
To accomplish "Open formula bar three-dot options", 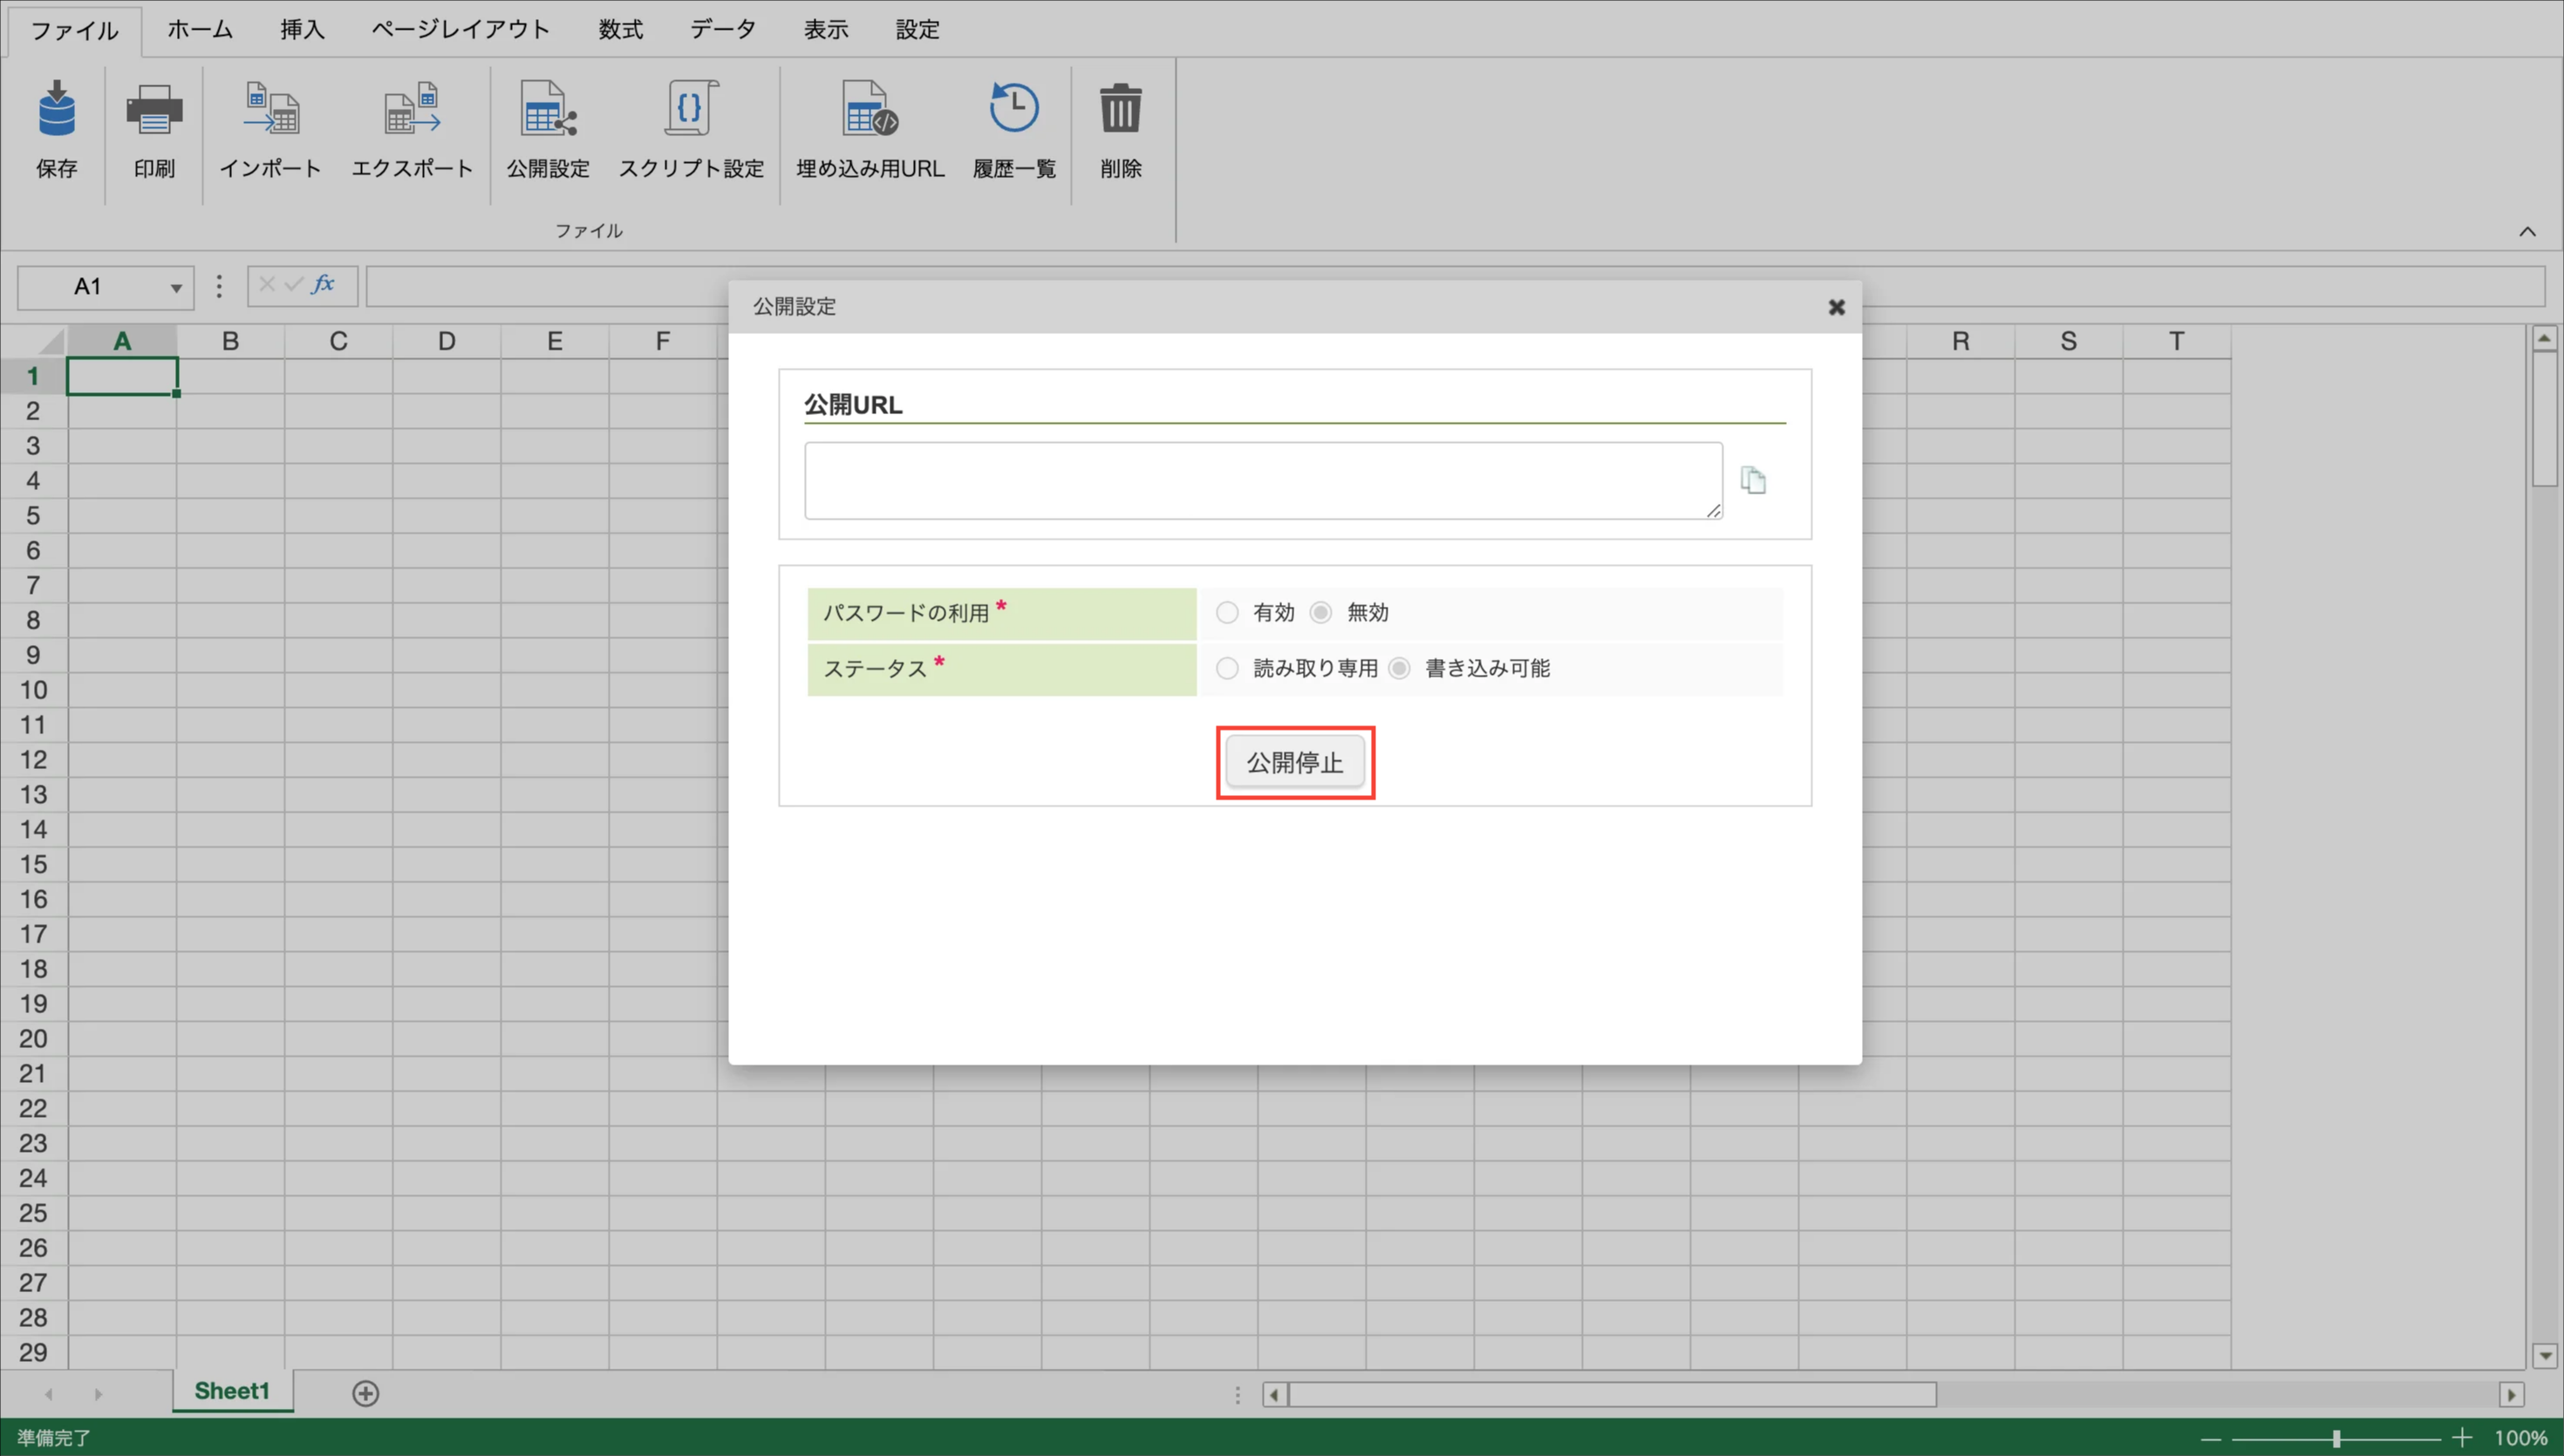I will [x=219, y=287].
